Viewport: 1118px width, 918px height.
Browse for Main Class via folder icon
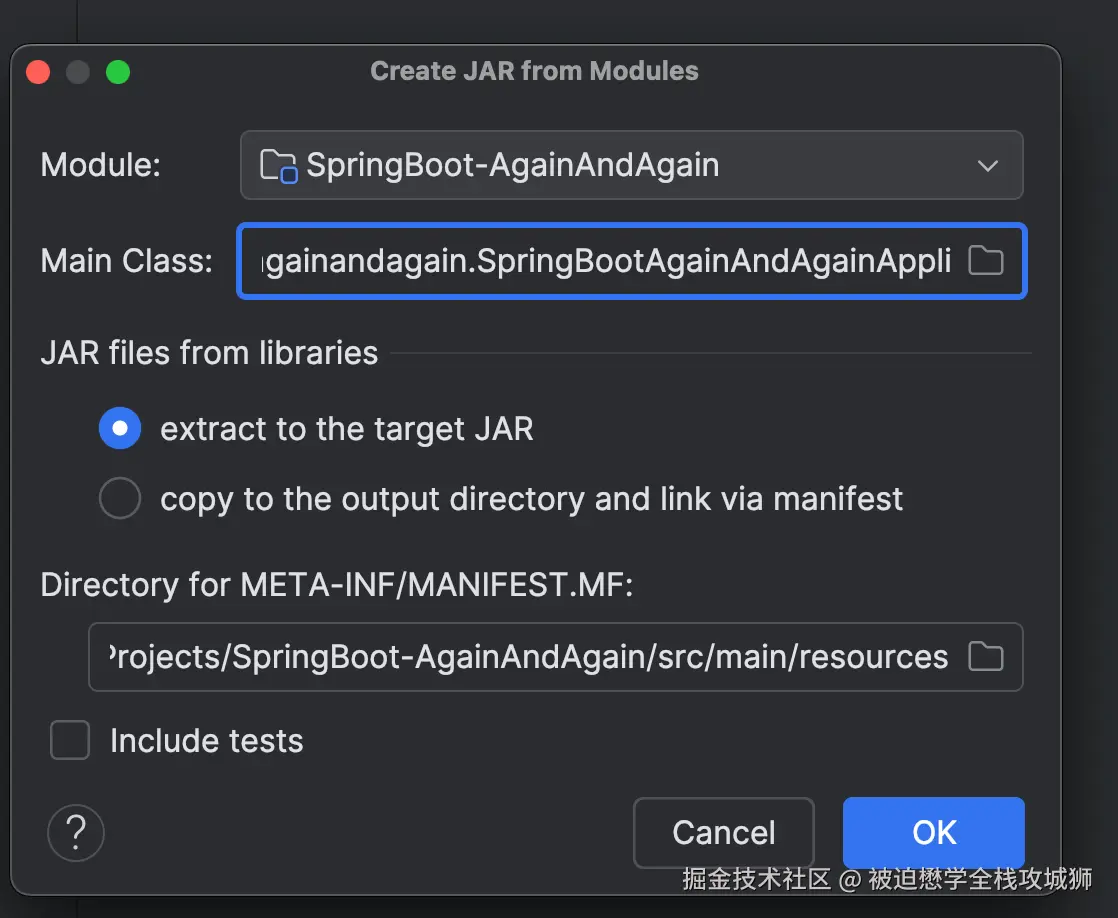tap(985, 260)
